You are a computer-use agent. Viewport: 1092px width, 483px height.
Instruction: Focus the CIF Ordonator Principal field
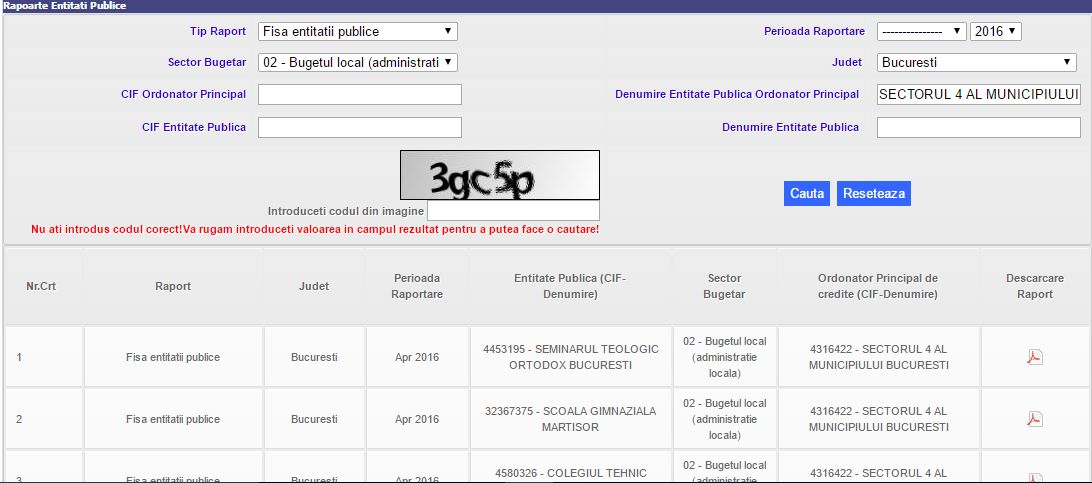(x=360, y=94)
